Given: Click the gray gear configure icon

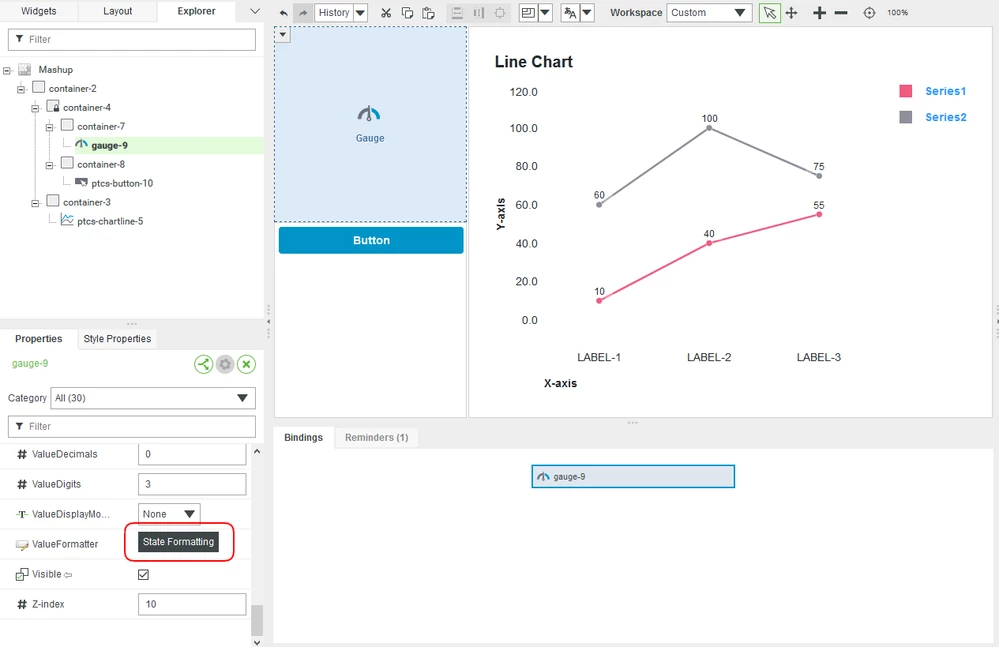Looking at the screenshot, I should (225, 364).
